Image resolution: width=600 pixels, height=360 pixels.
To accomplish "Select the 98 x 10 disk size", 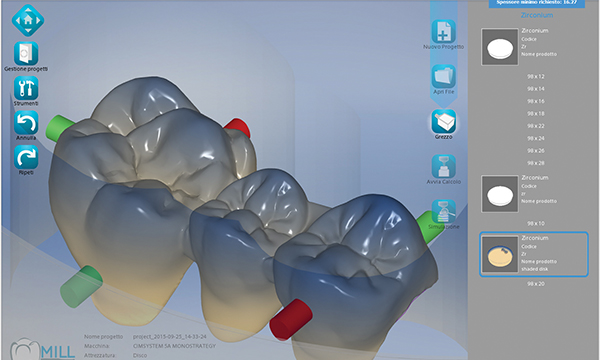I will coord(536,223).
